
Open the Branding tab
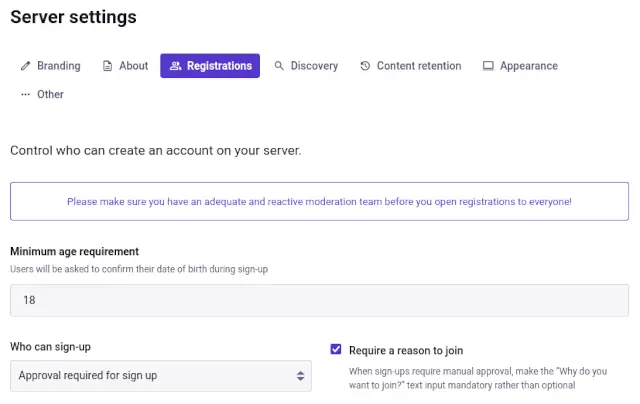coord(51,66)
